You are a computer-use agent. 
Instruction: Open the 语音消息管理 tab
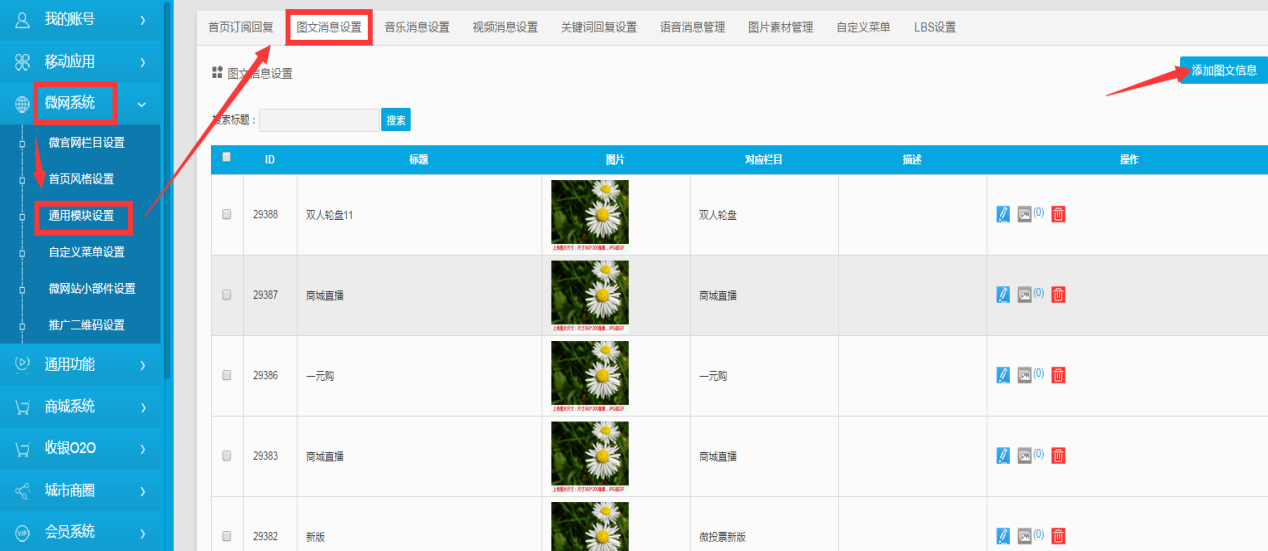pos(693,27)
